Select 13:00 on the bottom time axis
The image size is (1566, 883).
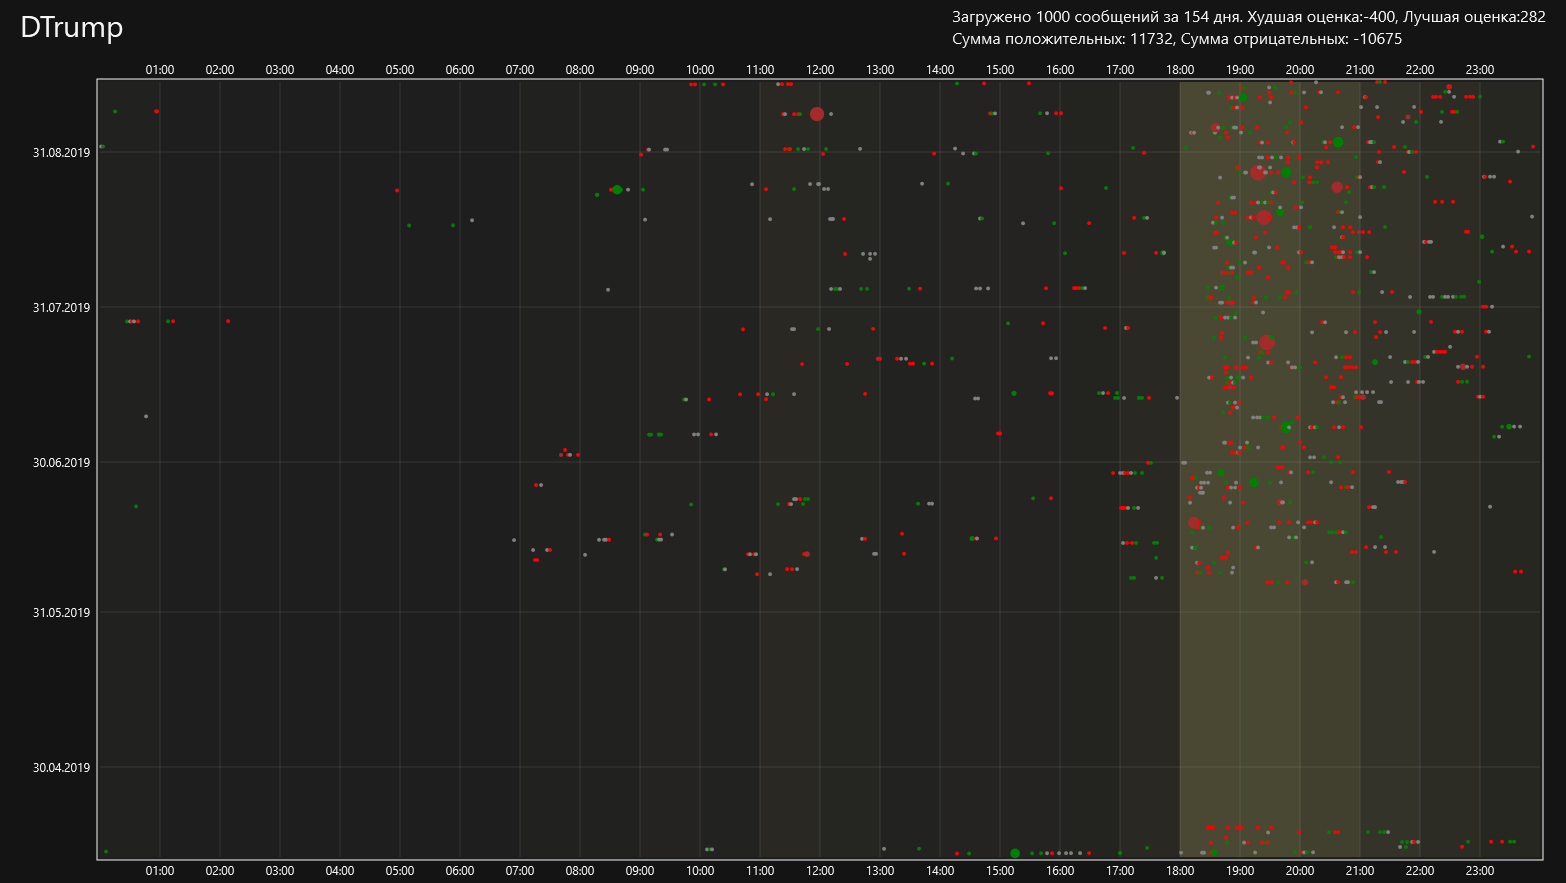(880, 871)
